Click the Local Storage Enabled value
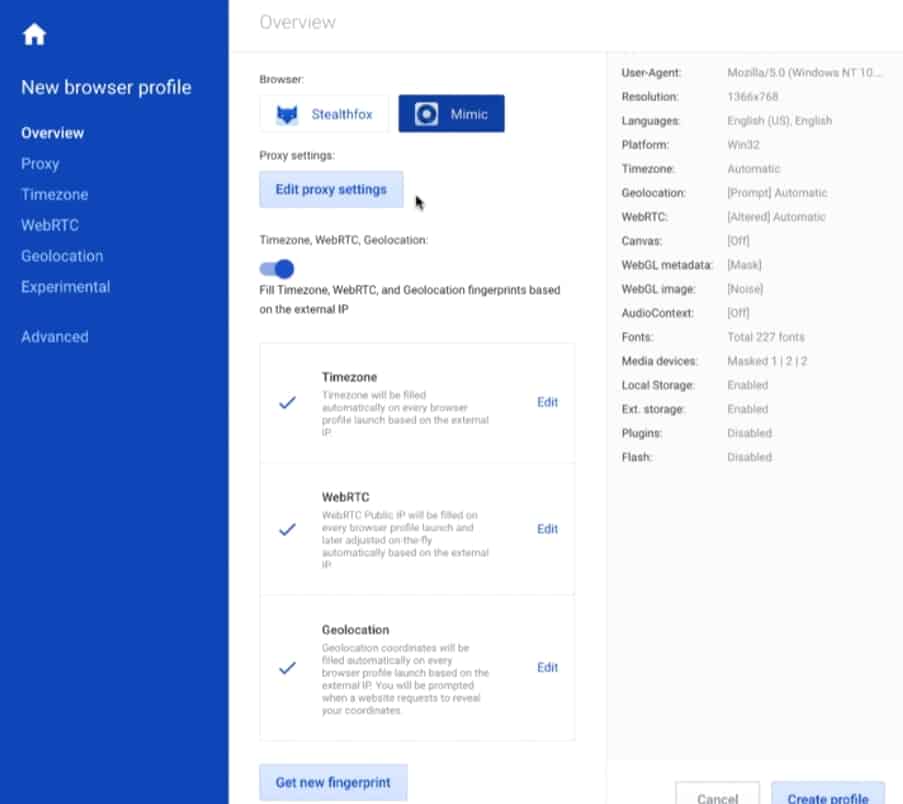This screenshot has height=804, width=903. 748,385
